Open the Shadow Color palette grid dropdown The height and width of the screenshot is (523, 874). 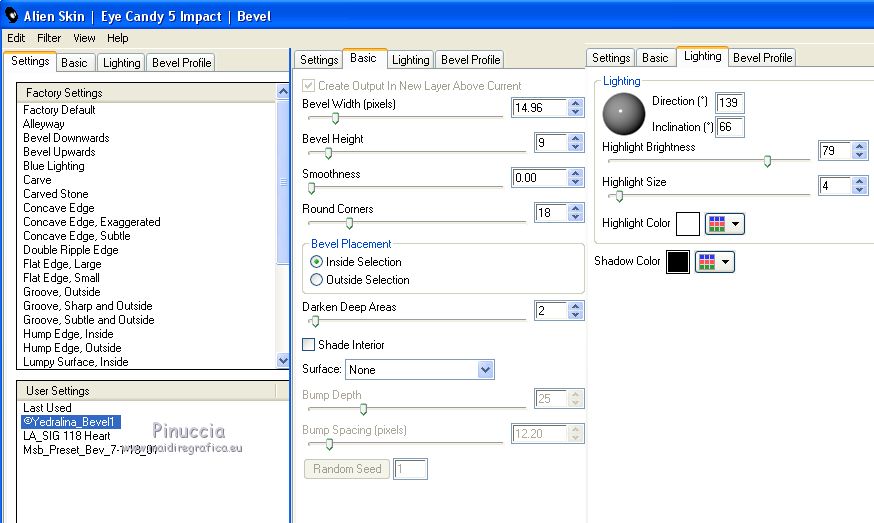tap(715, 262)
